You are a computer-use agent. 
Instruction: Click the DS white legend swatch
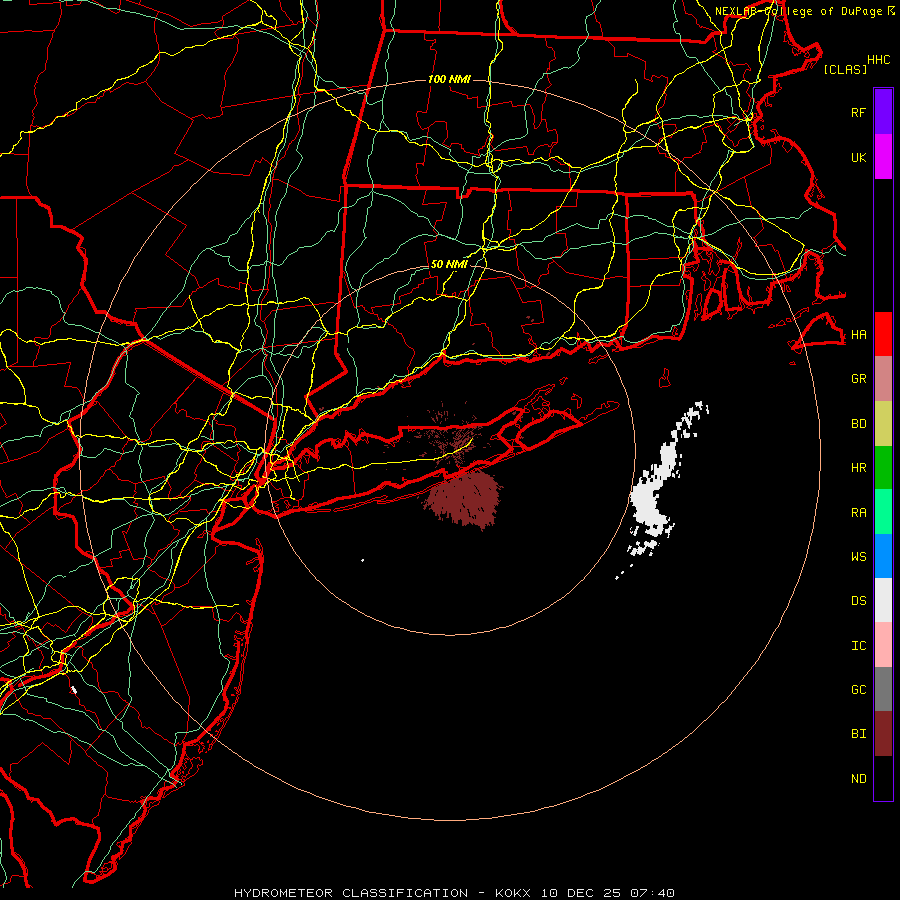coord(883,600)
